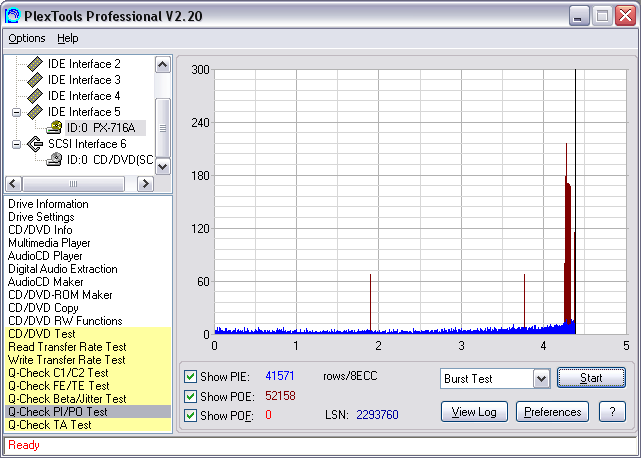The image size is (641, 458).
Task: Click the PlexTools title bar app icon
Action: coord(13,16)
